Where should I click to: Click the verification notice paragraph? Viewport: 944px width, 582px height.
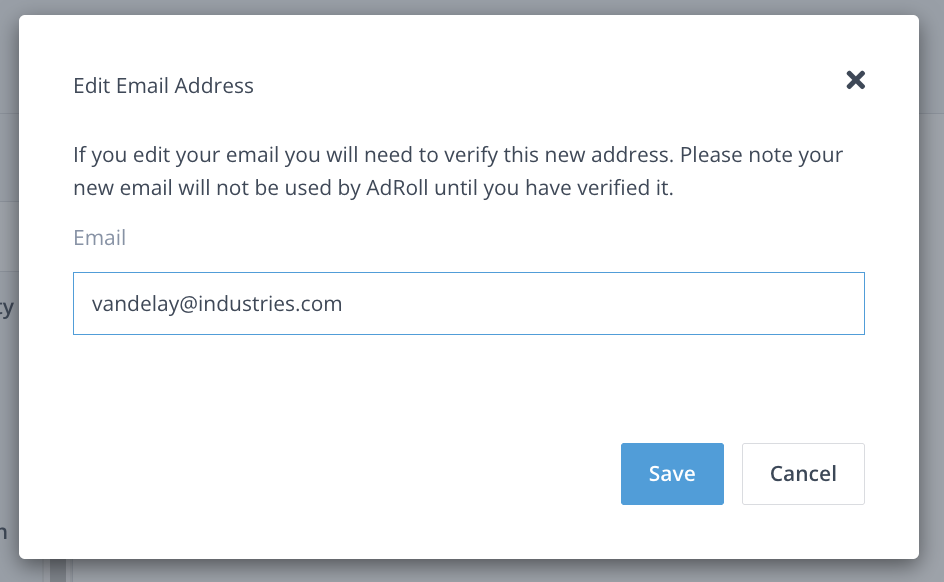pyautogui.click(x=458, y=172)
